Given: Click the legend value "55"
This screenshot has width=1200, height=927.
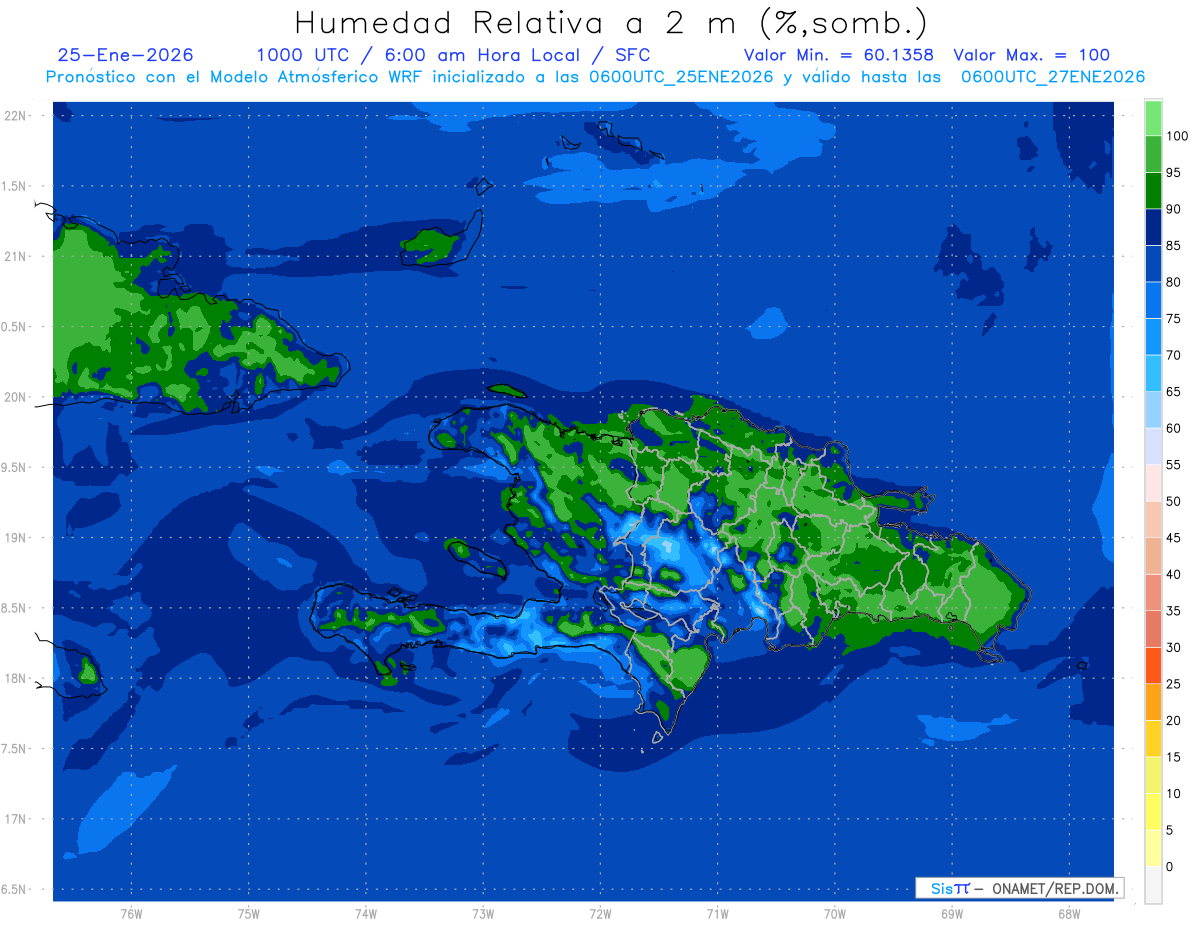Looking at the screenshot, I should click(1174, 465).
